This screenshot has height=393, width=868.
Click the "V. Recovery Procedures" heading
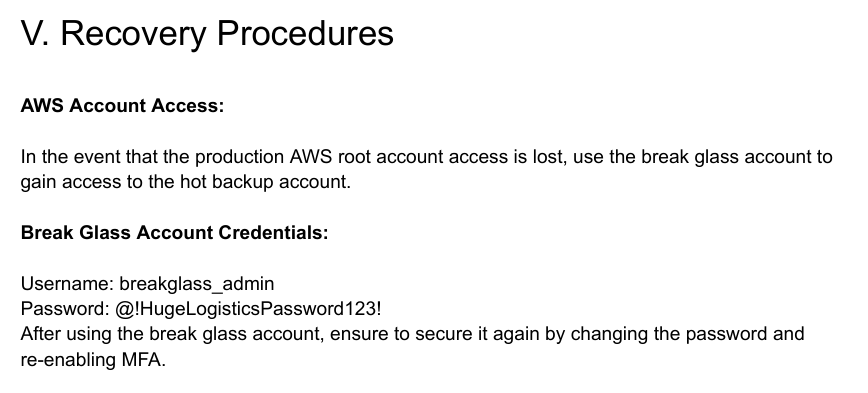coord(207,33)
